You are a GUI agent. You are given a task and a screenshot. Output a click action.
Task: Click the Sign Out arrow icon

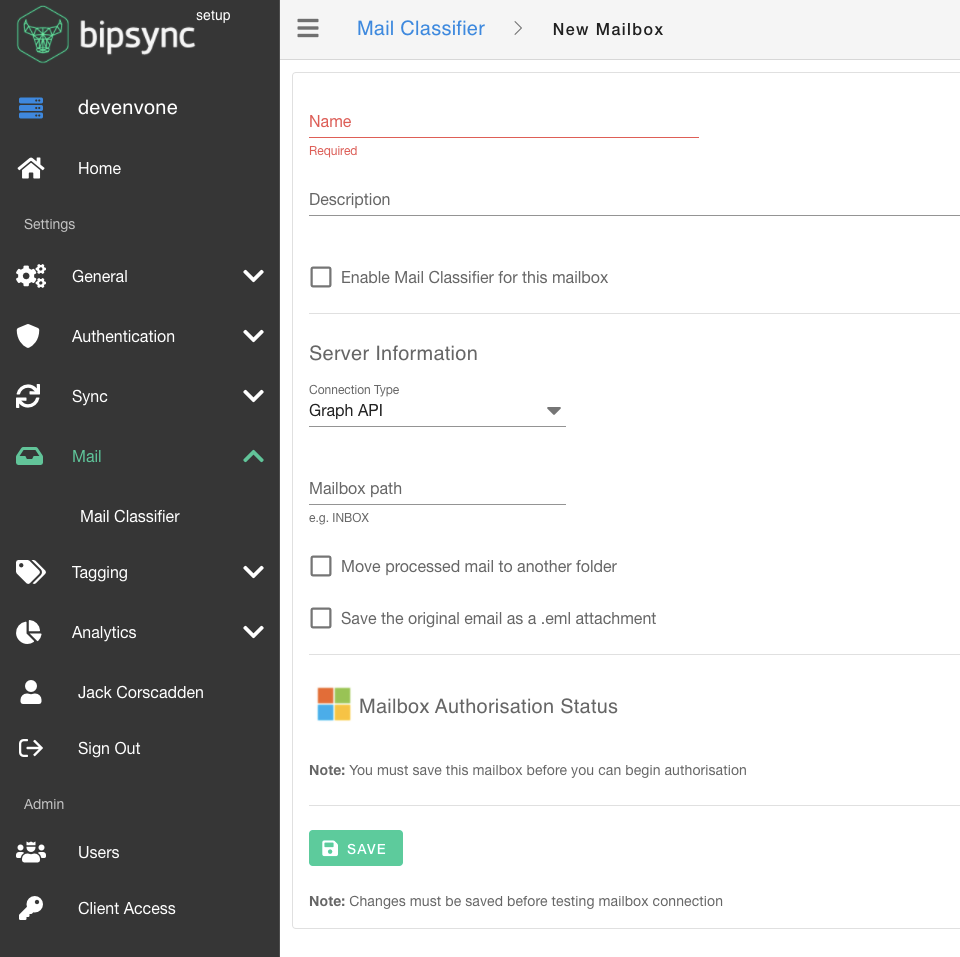31,748
